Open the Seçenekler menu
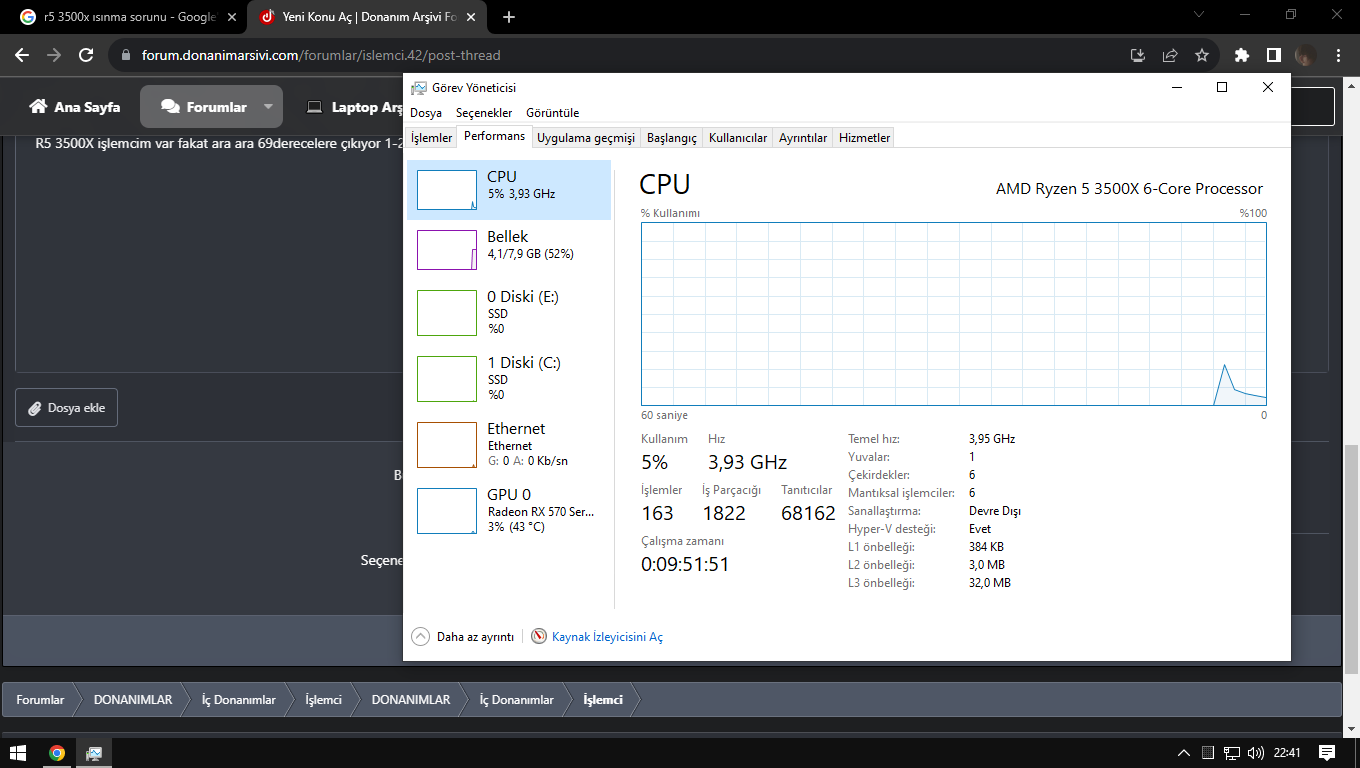 coord(484,113)
